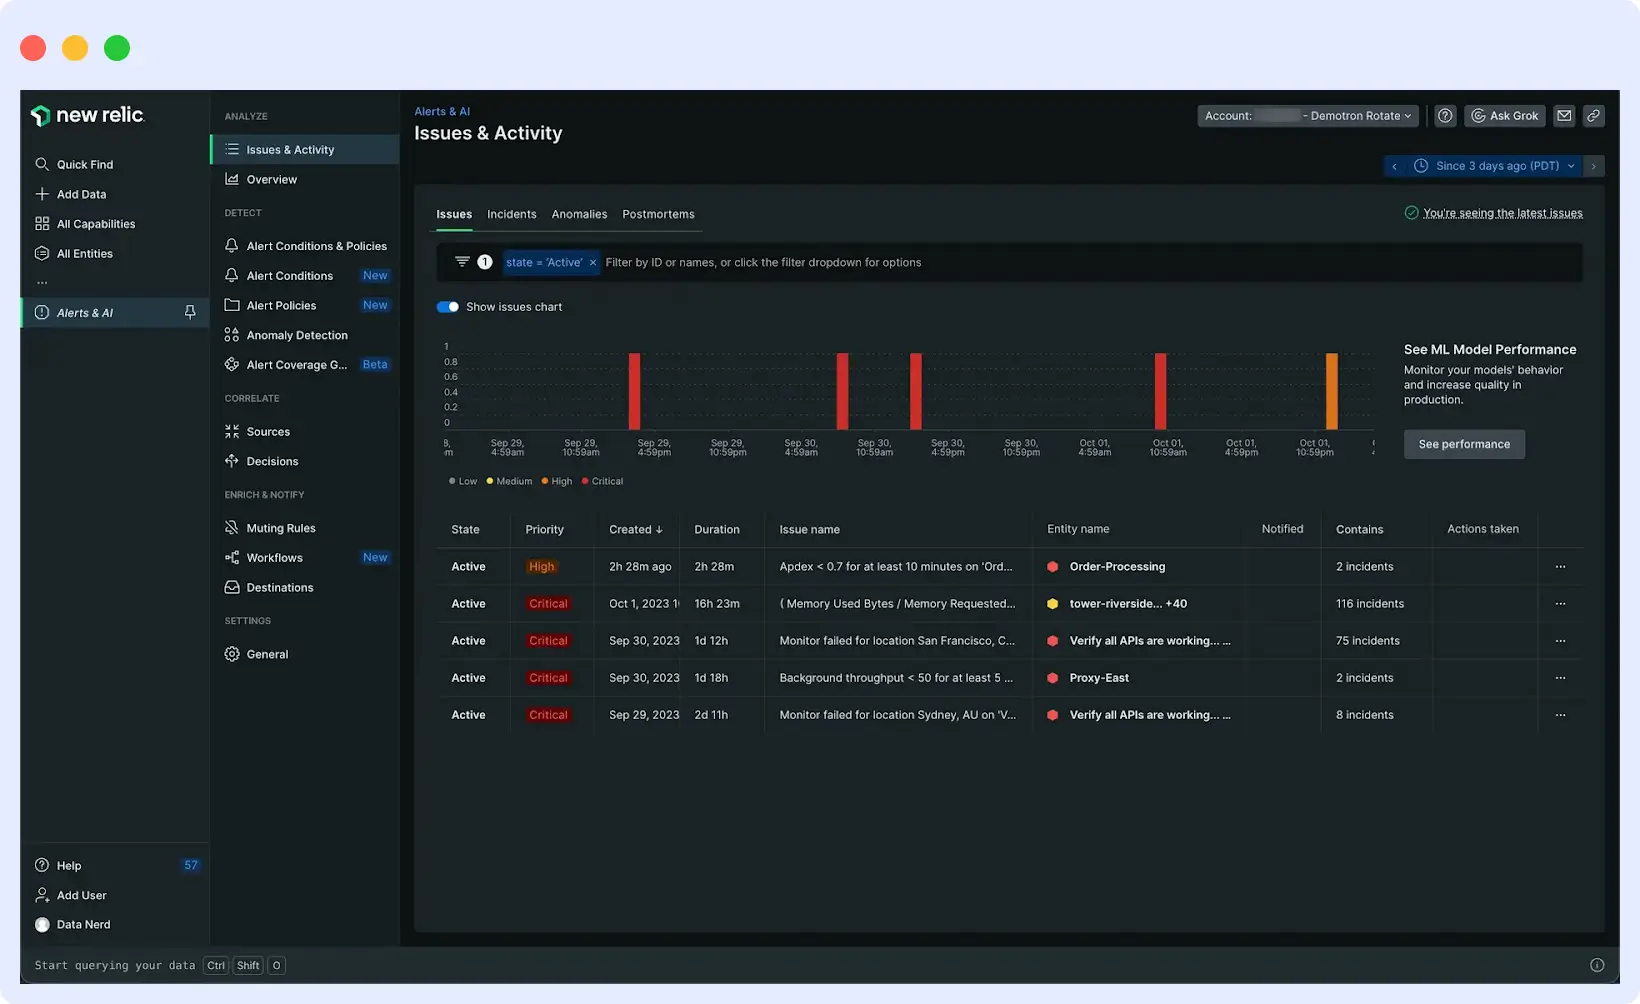The width and height of the screenshot is (1640, 1004).
Task: Open You're seeing the latest issues link
Action: click(1502, 212)
